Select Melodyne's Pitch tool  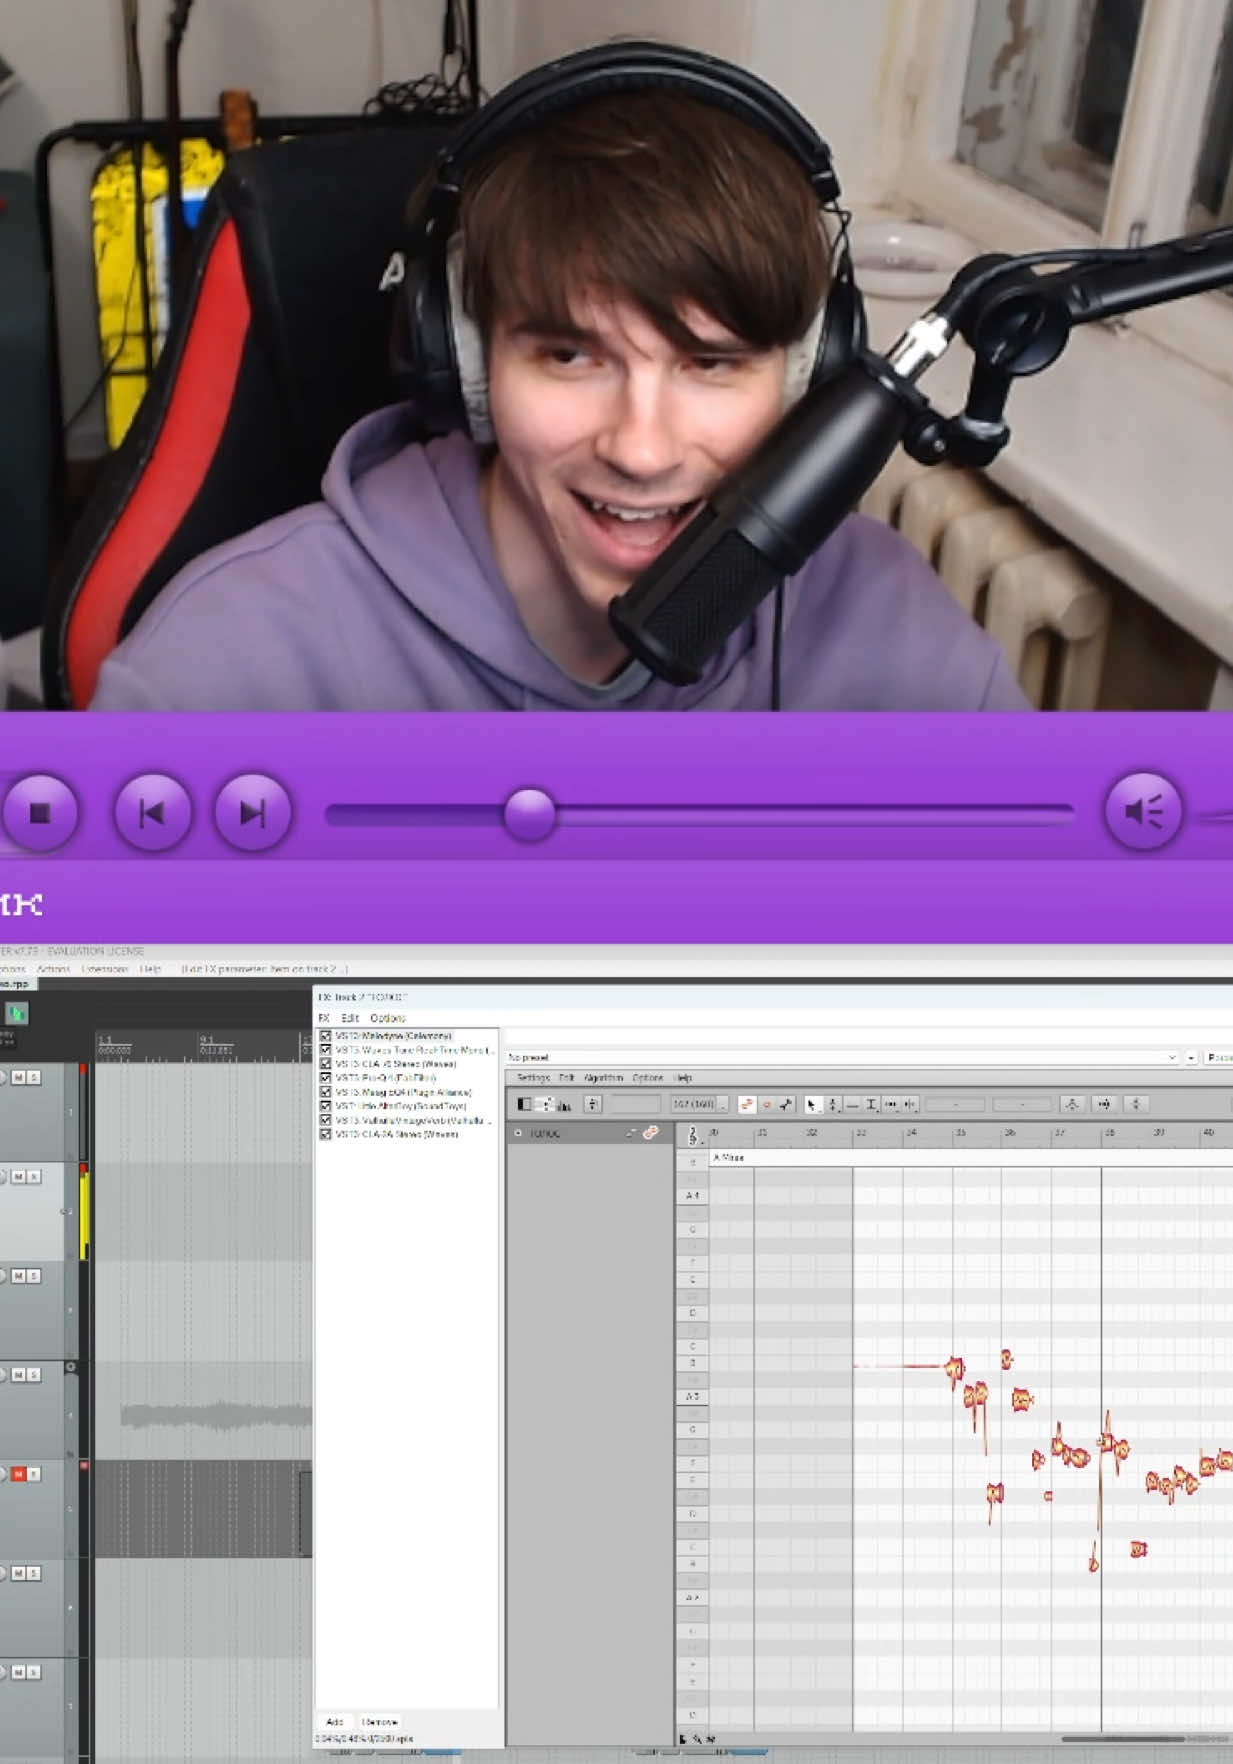832,1104
